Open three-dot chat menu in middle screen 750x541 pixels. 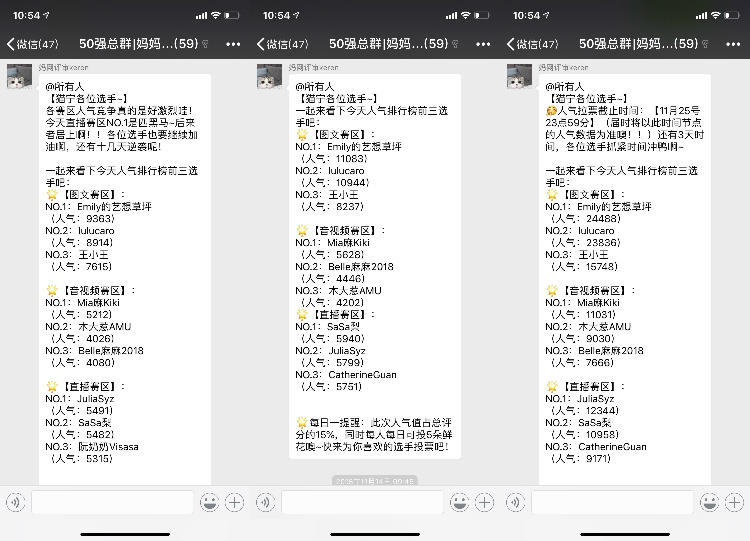(483, 44)
